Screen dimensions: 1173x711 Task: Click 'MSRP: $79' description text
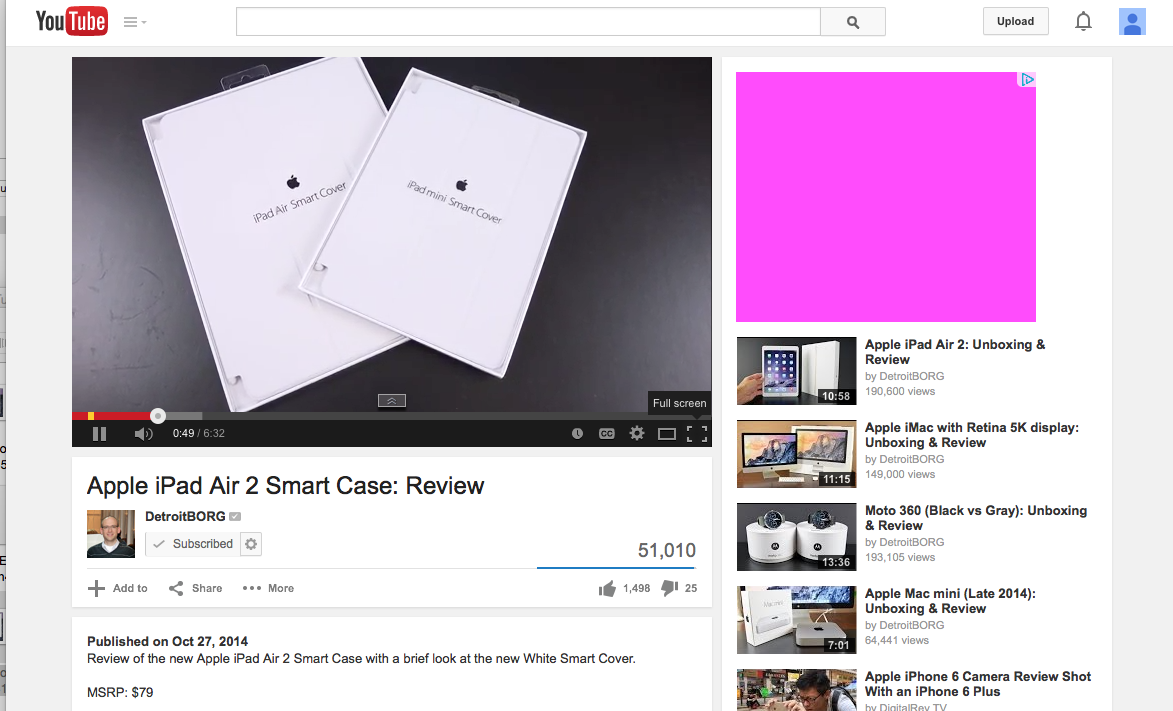(120, 692)
